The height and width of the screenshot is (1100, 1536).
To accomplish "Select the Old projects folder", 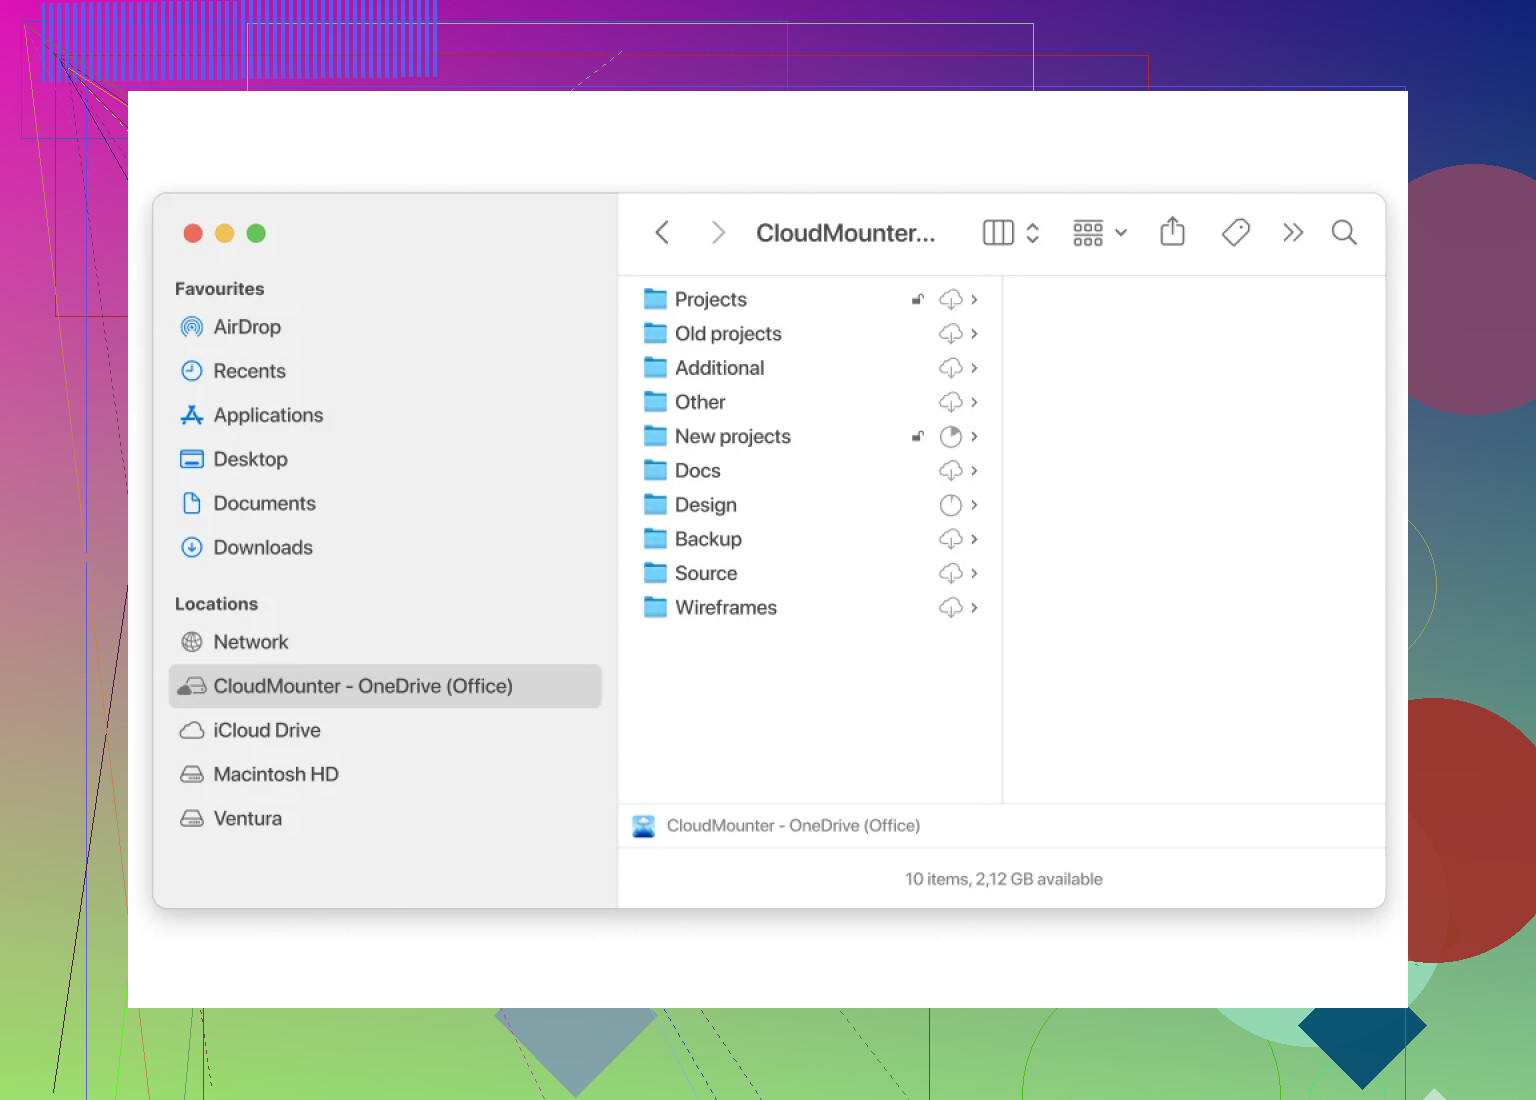I will pos(810,333).
